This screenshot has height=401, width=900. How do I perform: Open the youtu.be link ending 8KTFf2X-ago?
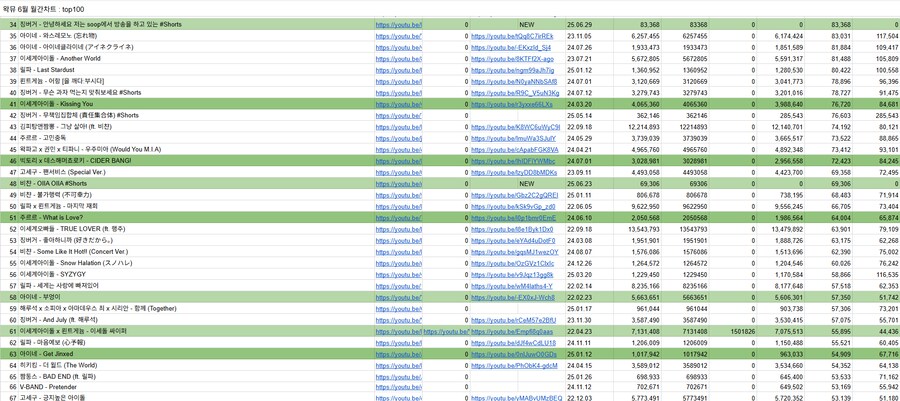[x=512, y=59]
